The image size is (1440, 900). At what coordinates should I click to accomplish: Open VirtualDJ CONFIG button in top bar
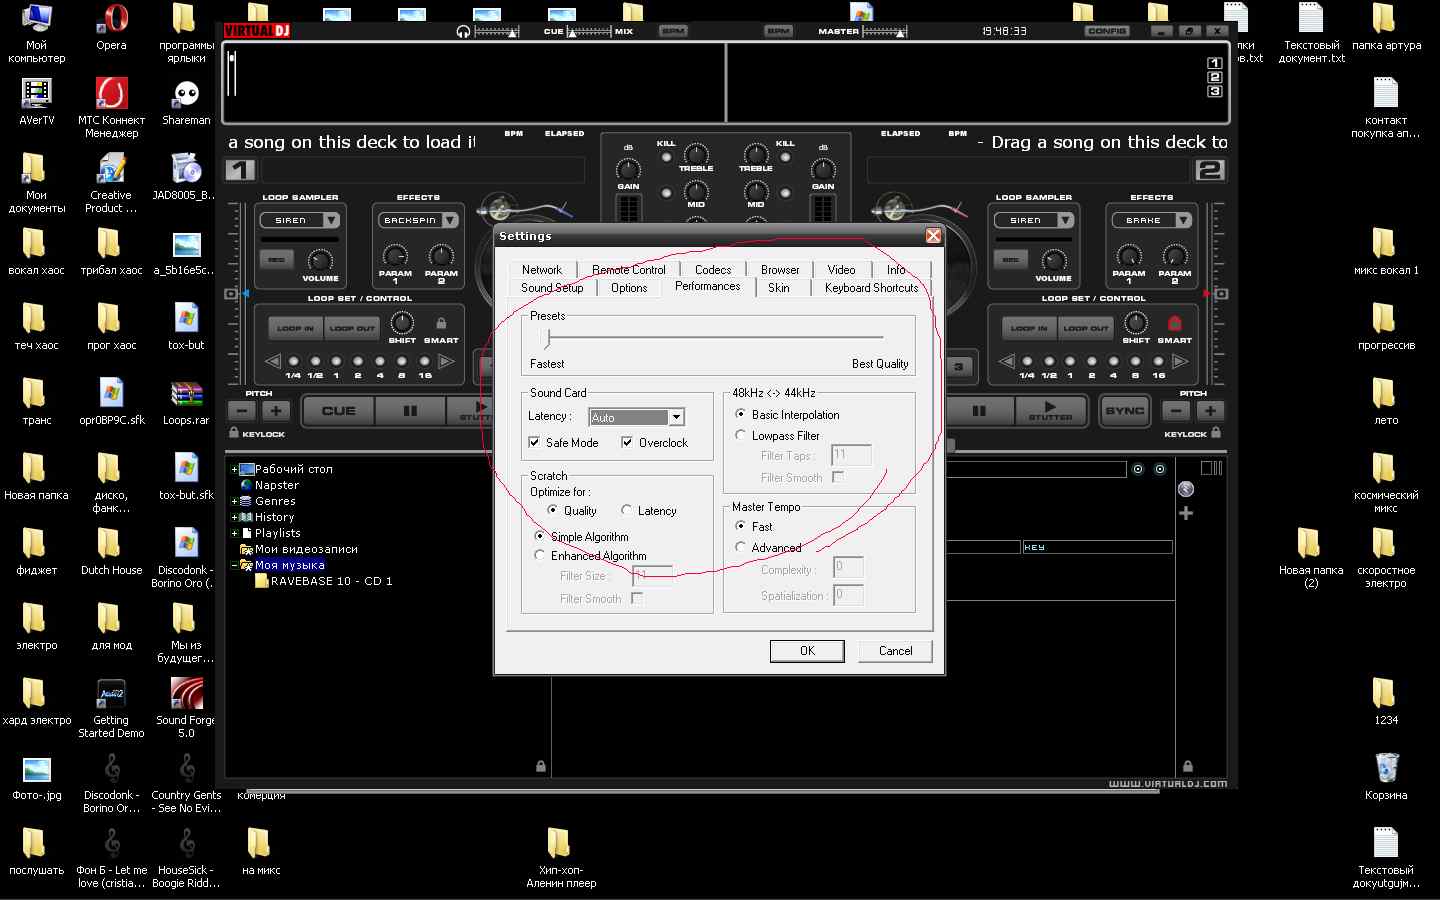click(1107, 31)
